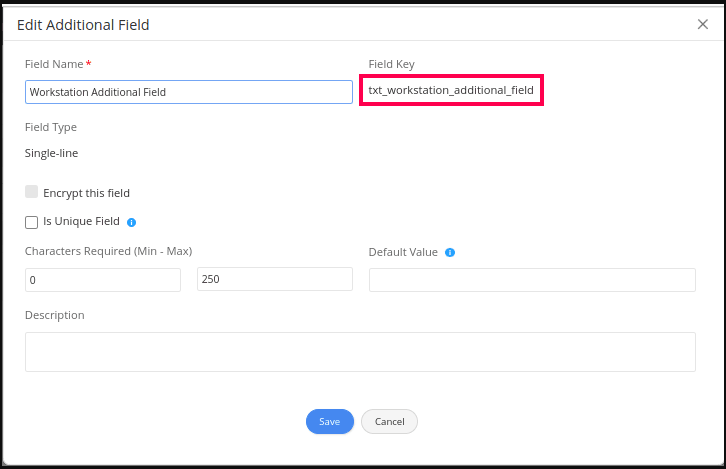Viewport: 726px width, 469px height.
Task: Toggle the Encrypt this field checkbox
Action: click(31, 192)
